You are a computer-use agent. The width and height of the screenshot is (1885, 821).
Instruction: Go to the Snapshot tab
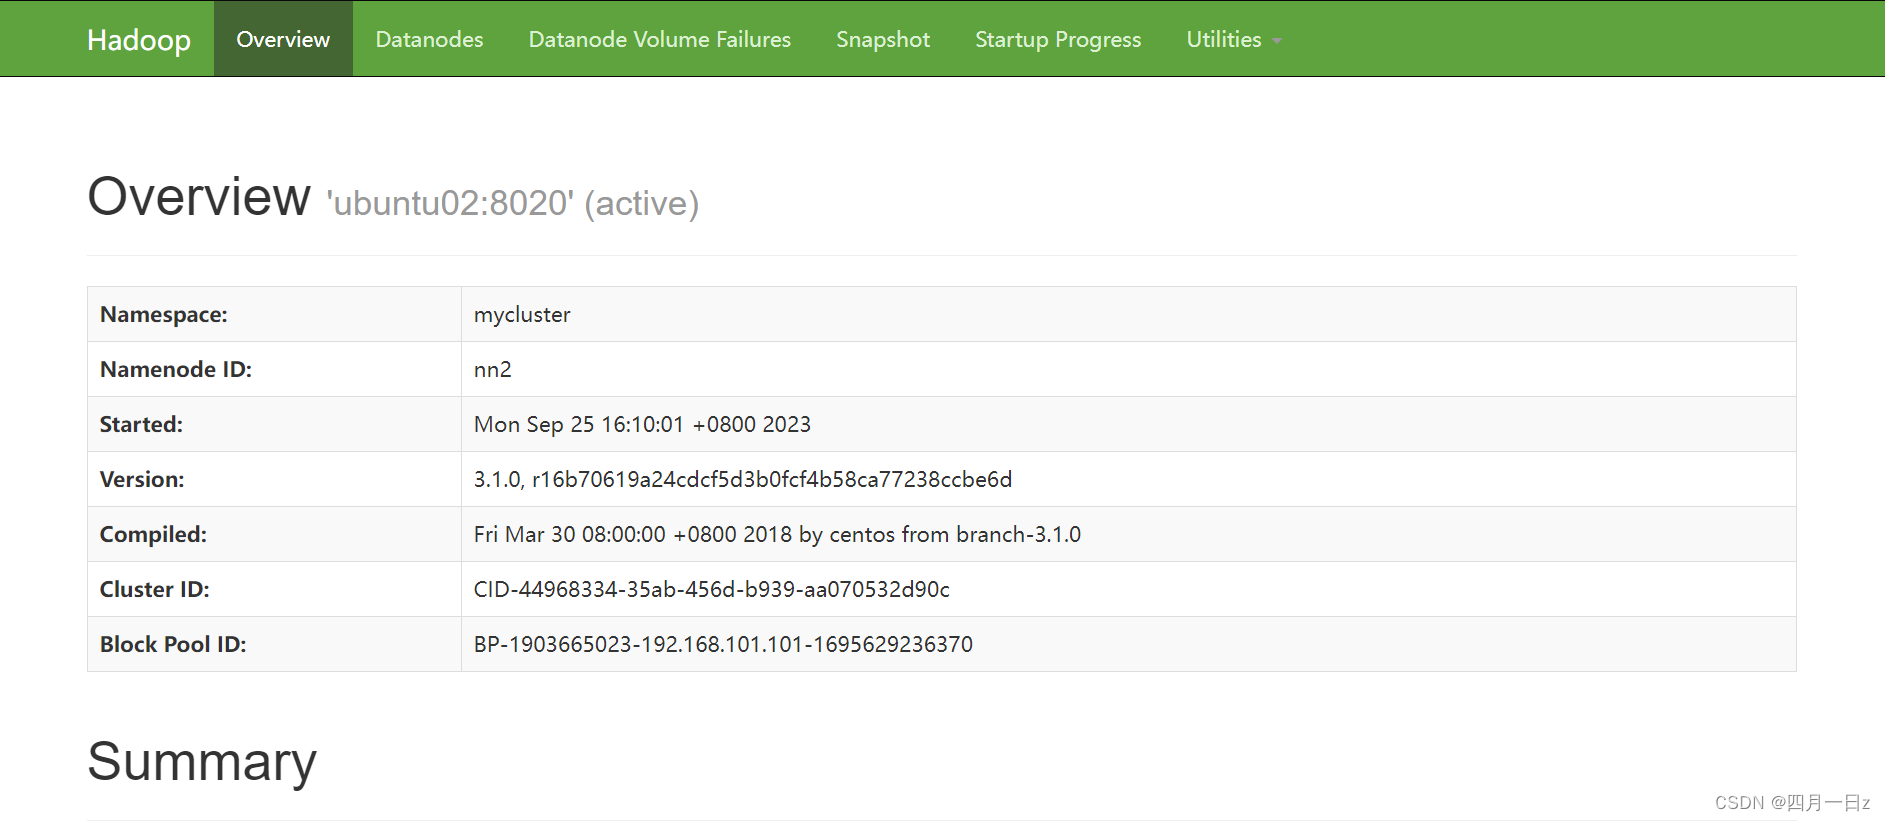pyautogui.click(x=883, y=39)
